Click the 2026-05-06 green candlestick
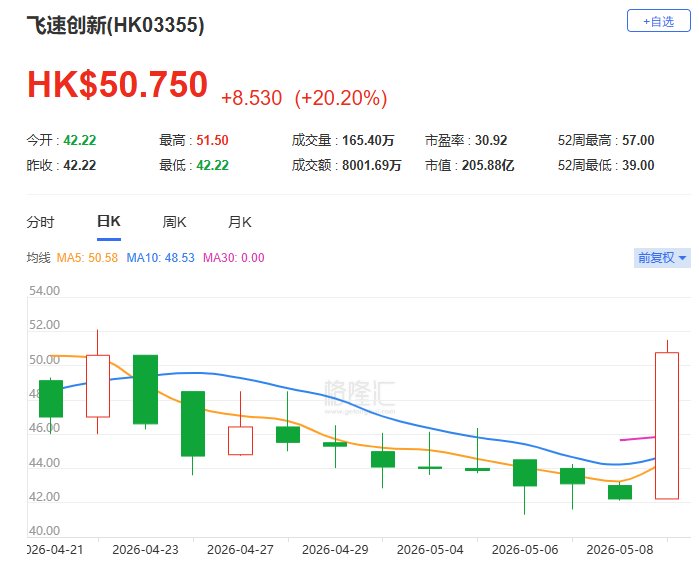The width and height of the screenshot is (699, 564). [x=525, y=473]
